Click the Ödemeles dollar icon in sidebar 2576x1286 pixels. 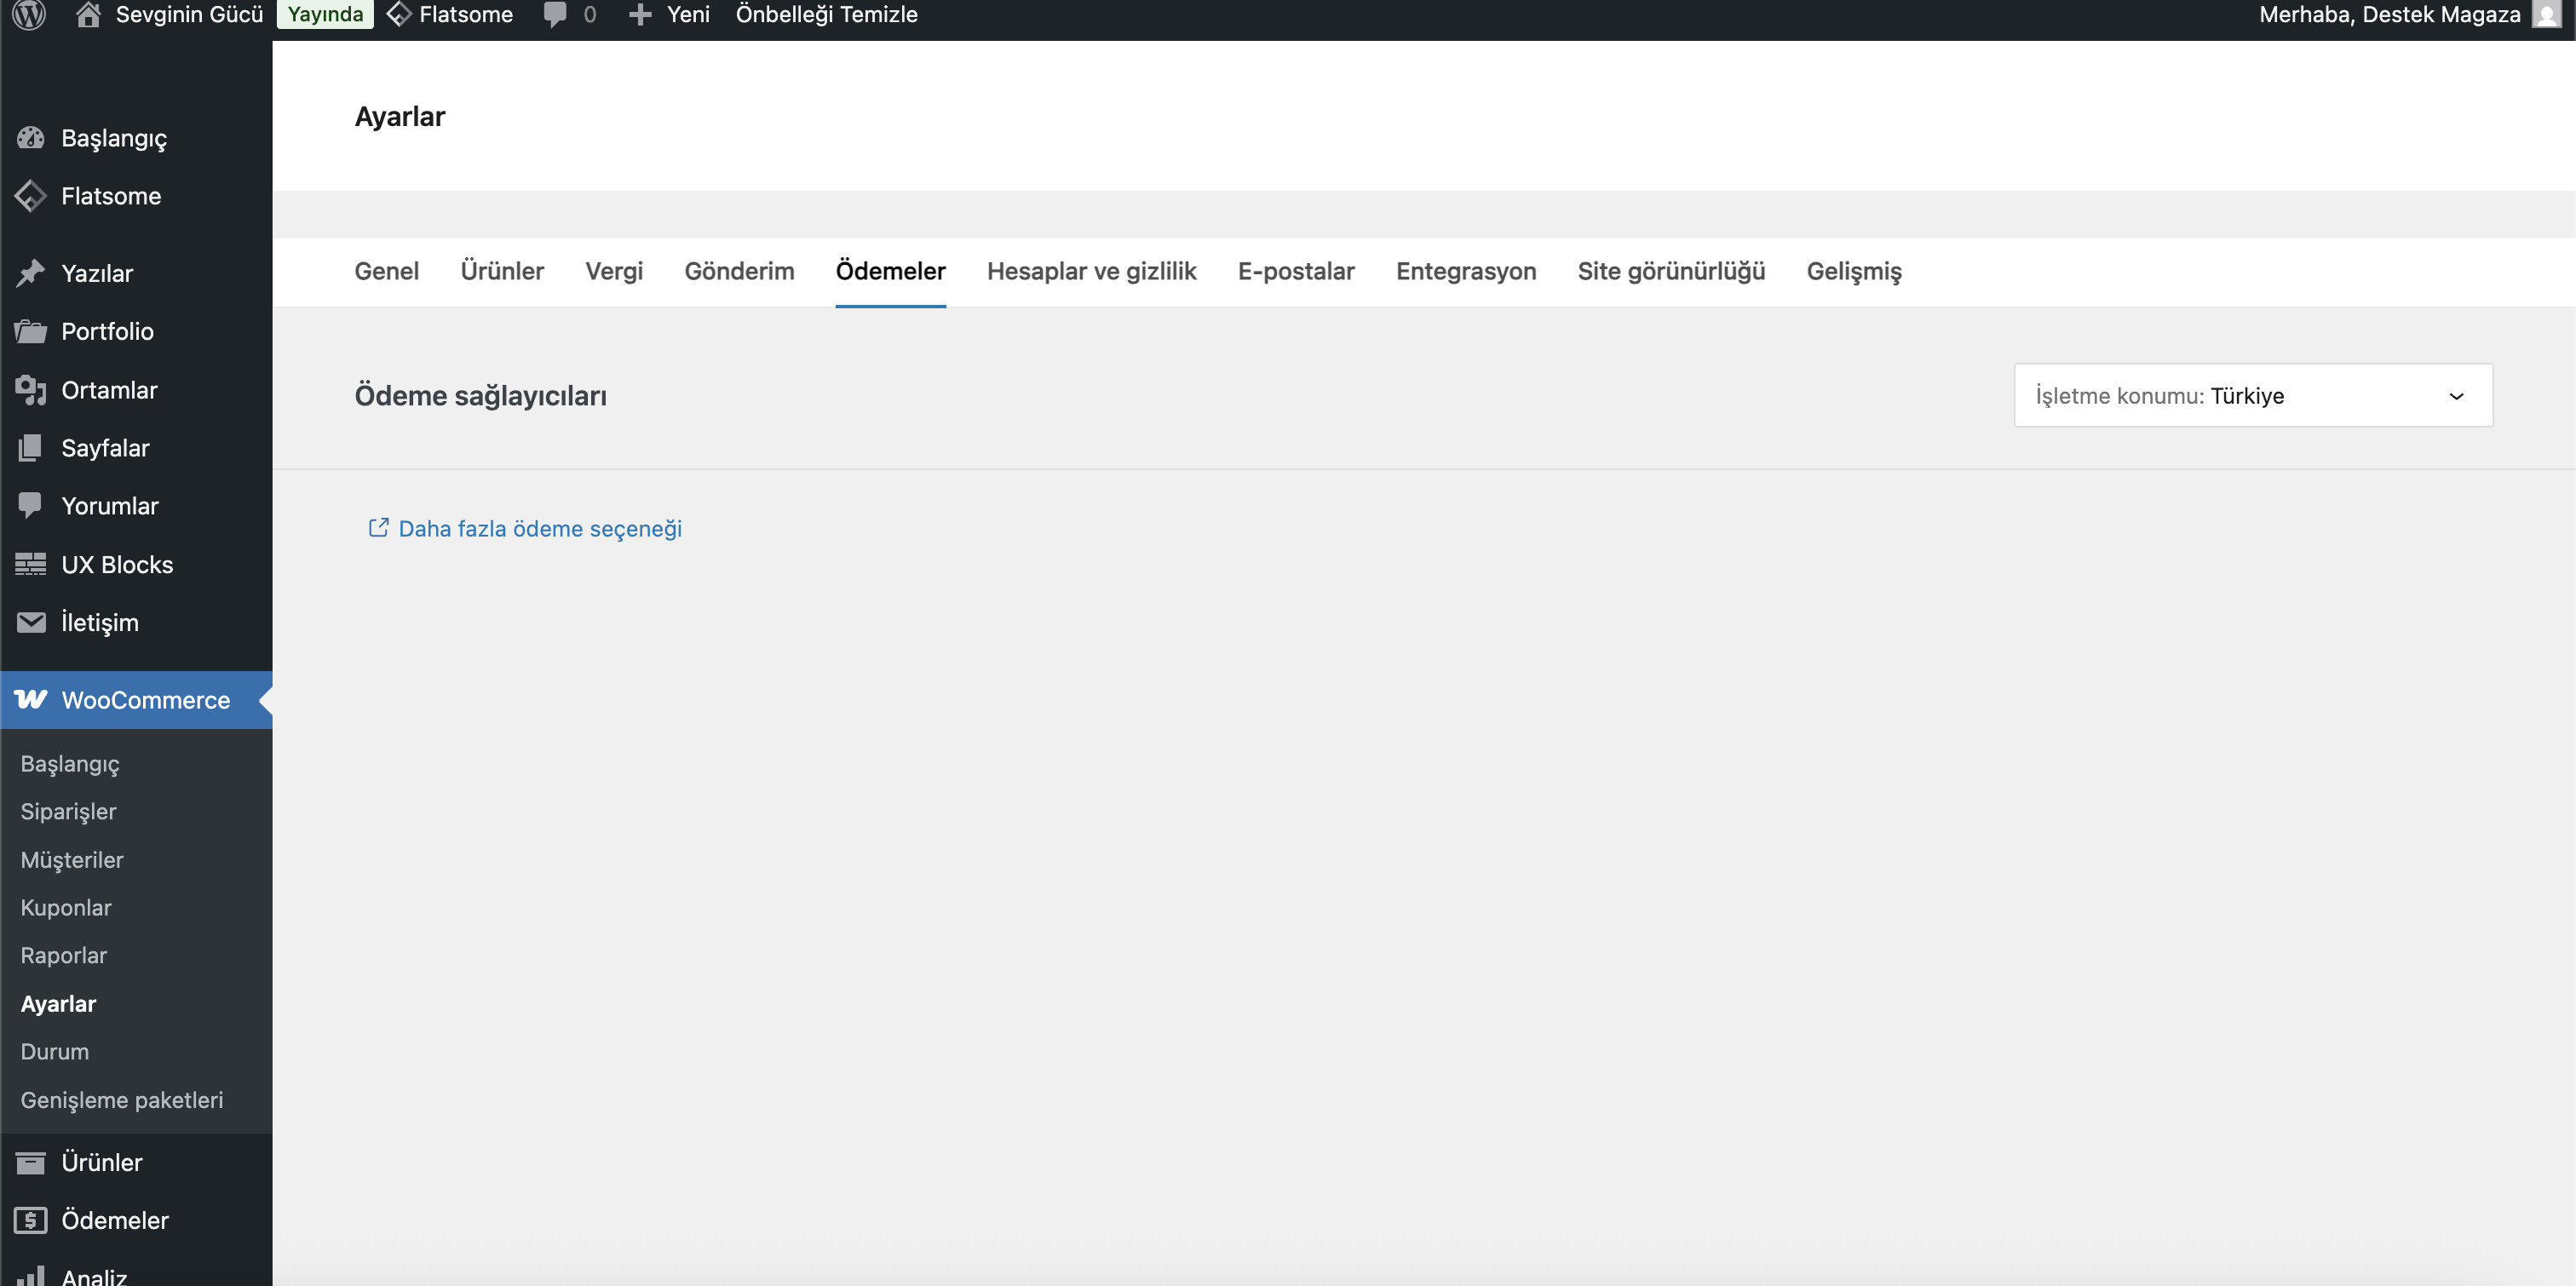pos(31,1220)
